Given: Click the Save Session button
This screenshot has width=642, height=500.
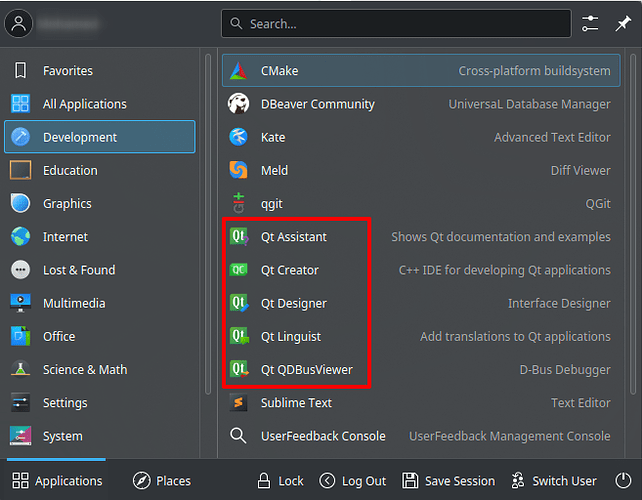Looking at the screenshot, I should [x=448, y=480].
